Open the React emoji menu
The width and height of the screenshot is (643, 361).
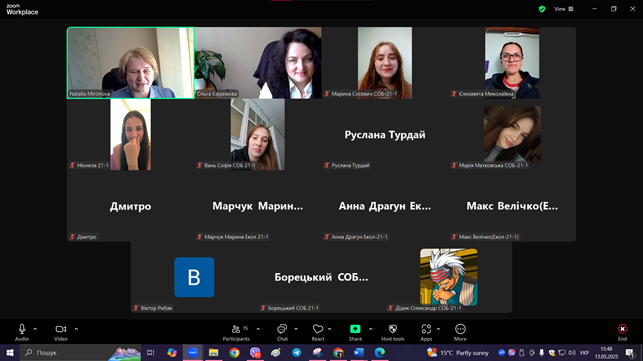(318, 332)
